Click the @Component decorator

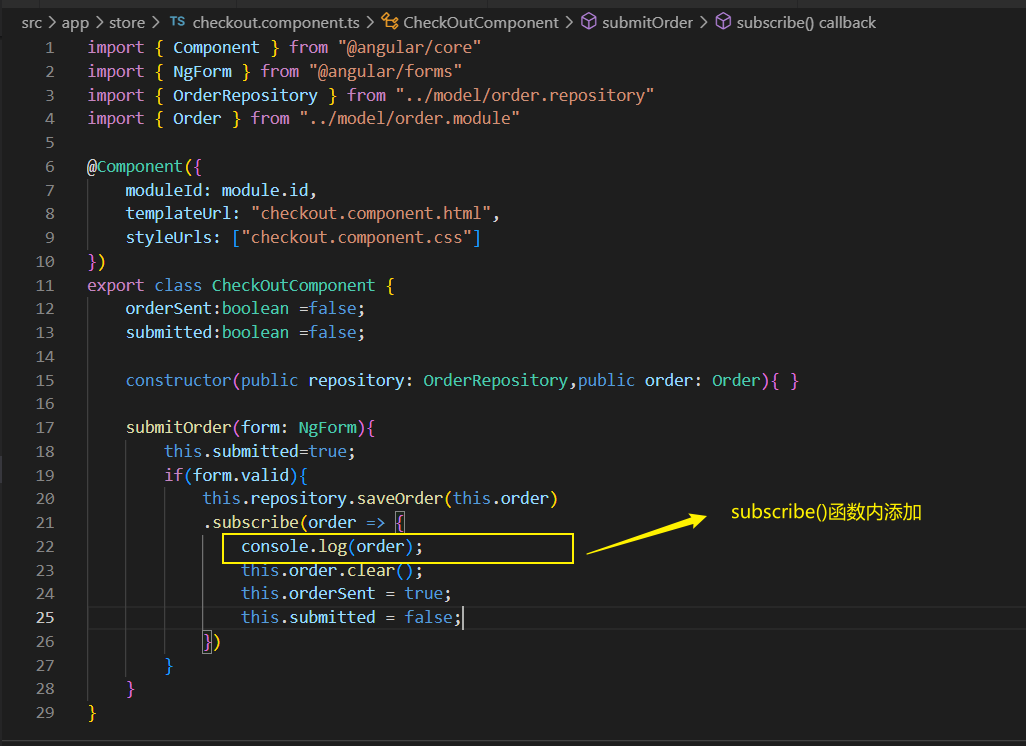click(x=135, y=167)
